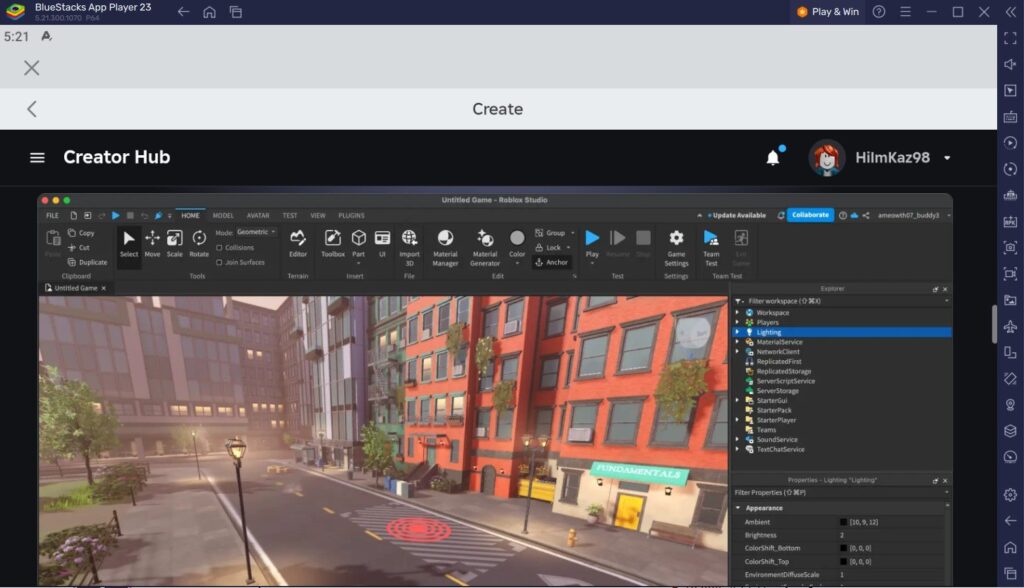Click the Collaborate button
Screen dimensions: 1024x588
810,215
